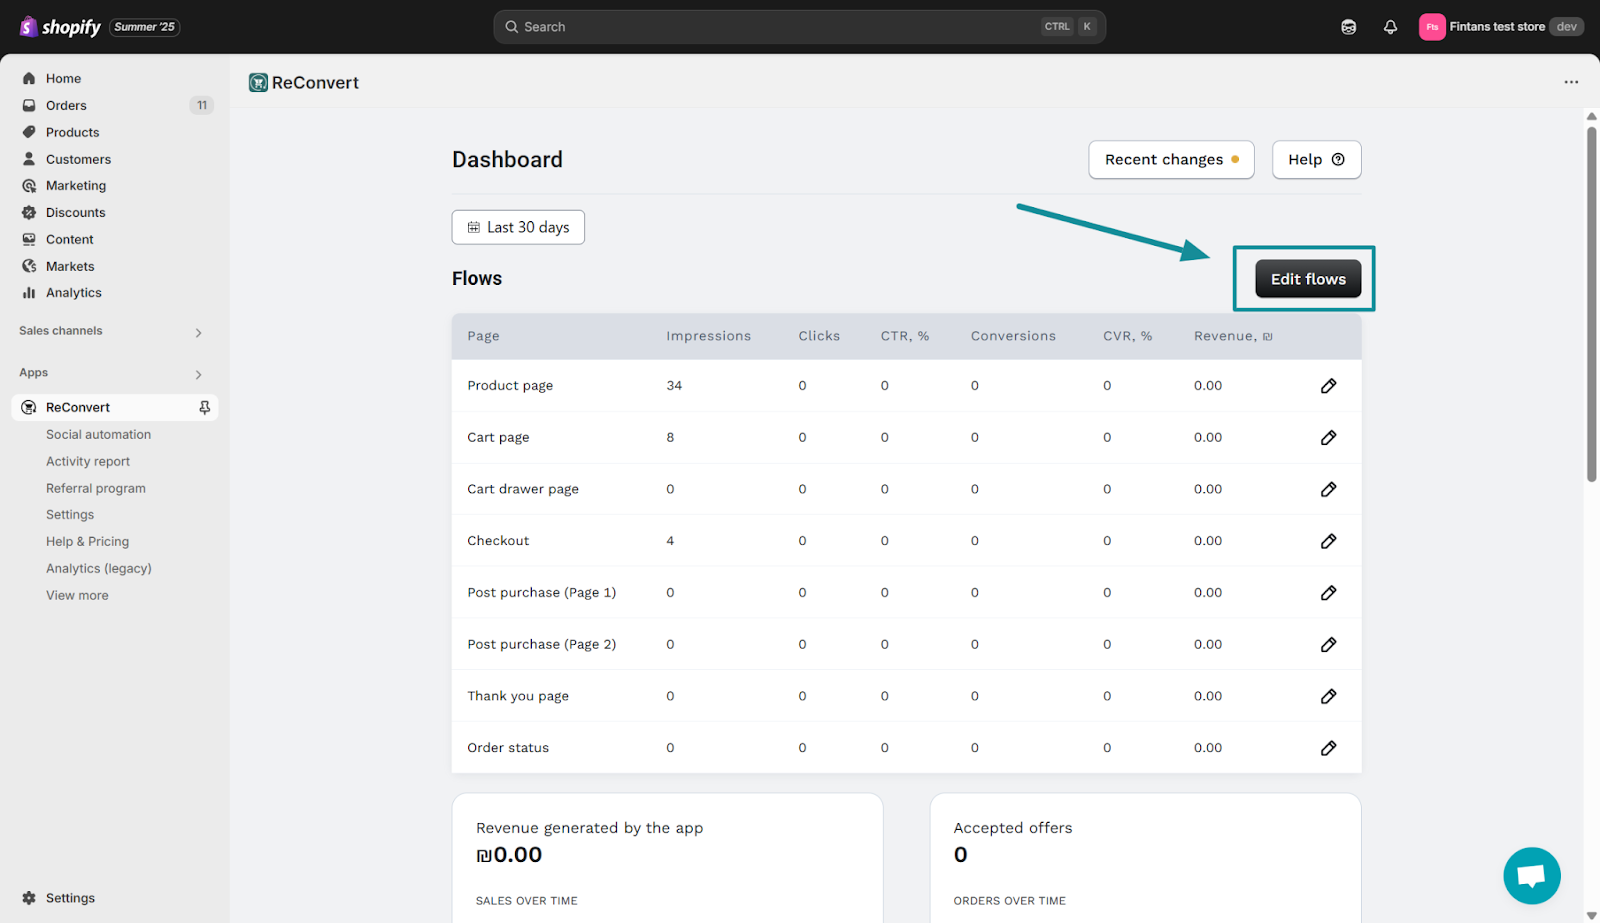Click the Revenue generated by the app card

667,858
